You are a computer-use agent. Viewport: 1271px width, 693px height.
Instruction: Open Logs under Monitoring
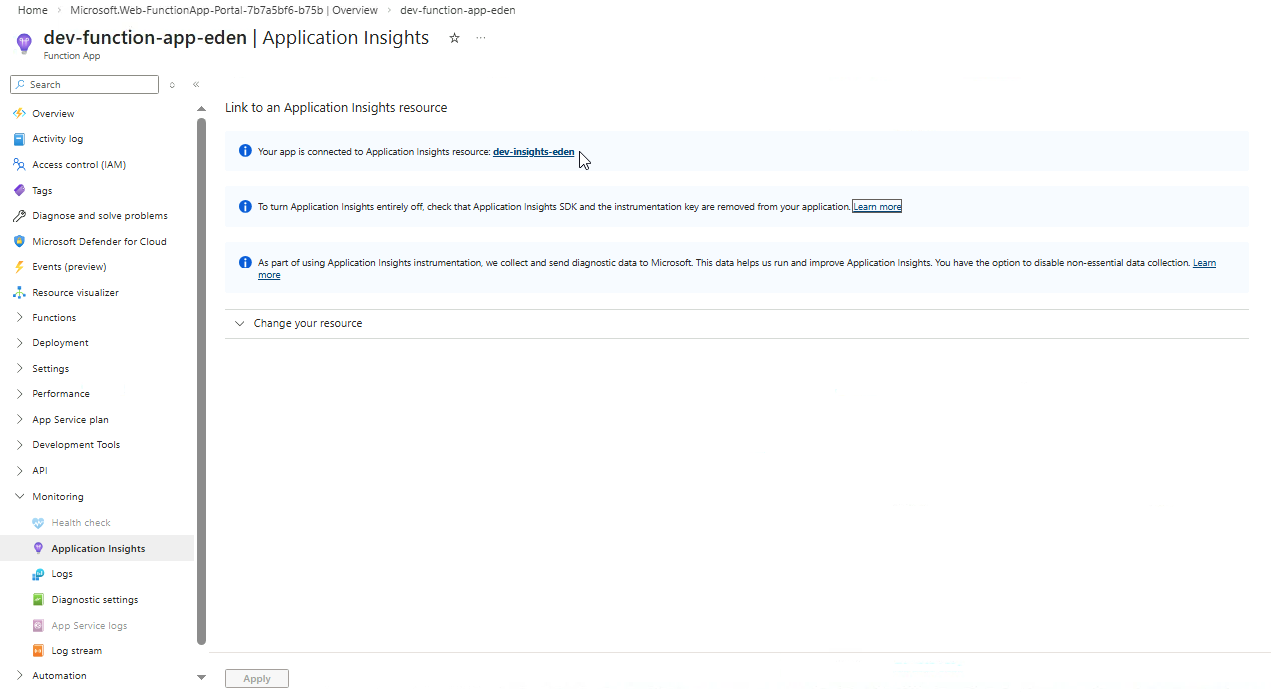62,574
